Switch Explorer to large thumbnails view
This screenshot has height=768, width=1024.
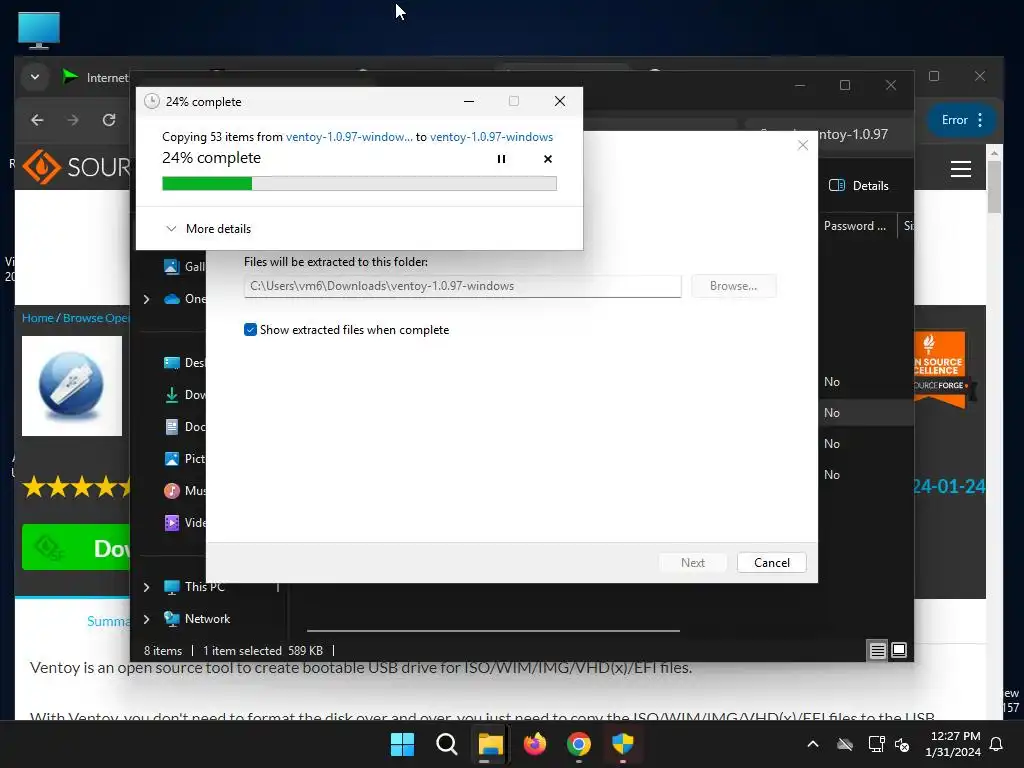[899, 650]
